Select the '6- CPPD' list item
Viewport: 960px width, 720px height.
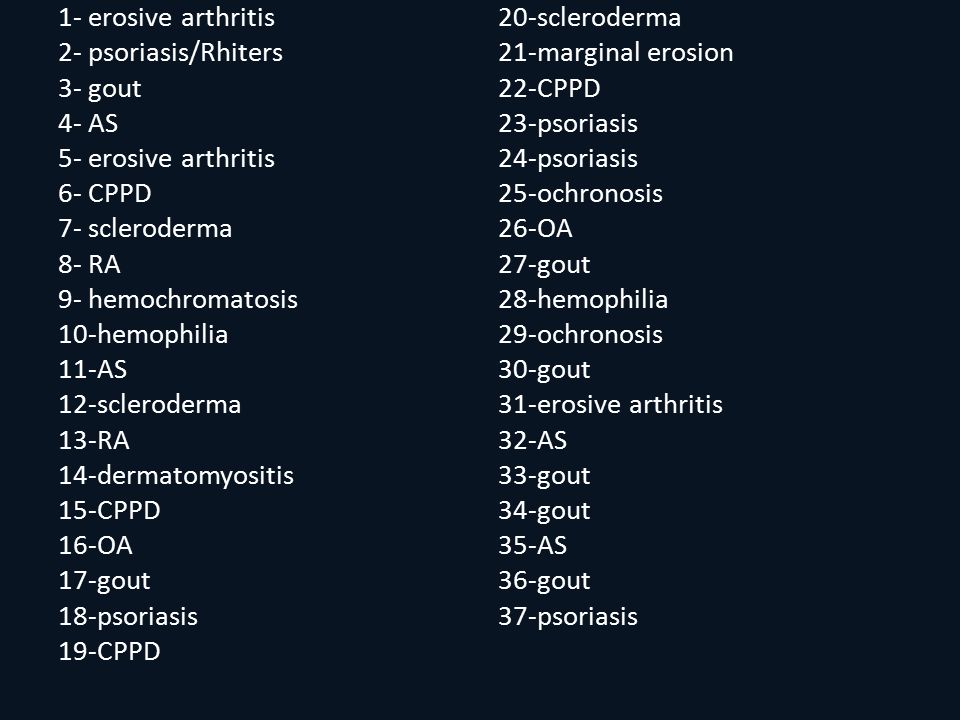click(105, 193)
